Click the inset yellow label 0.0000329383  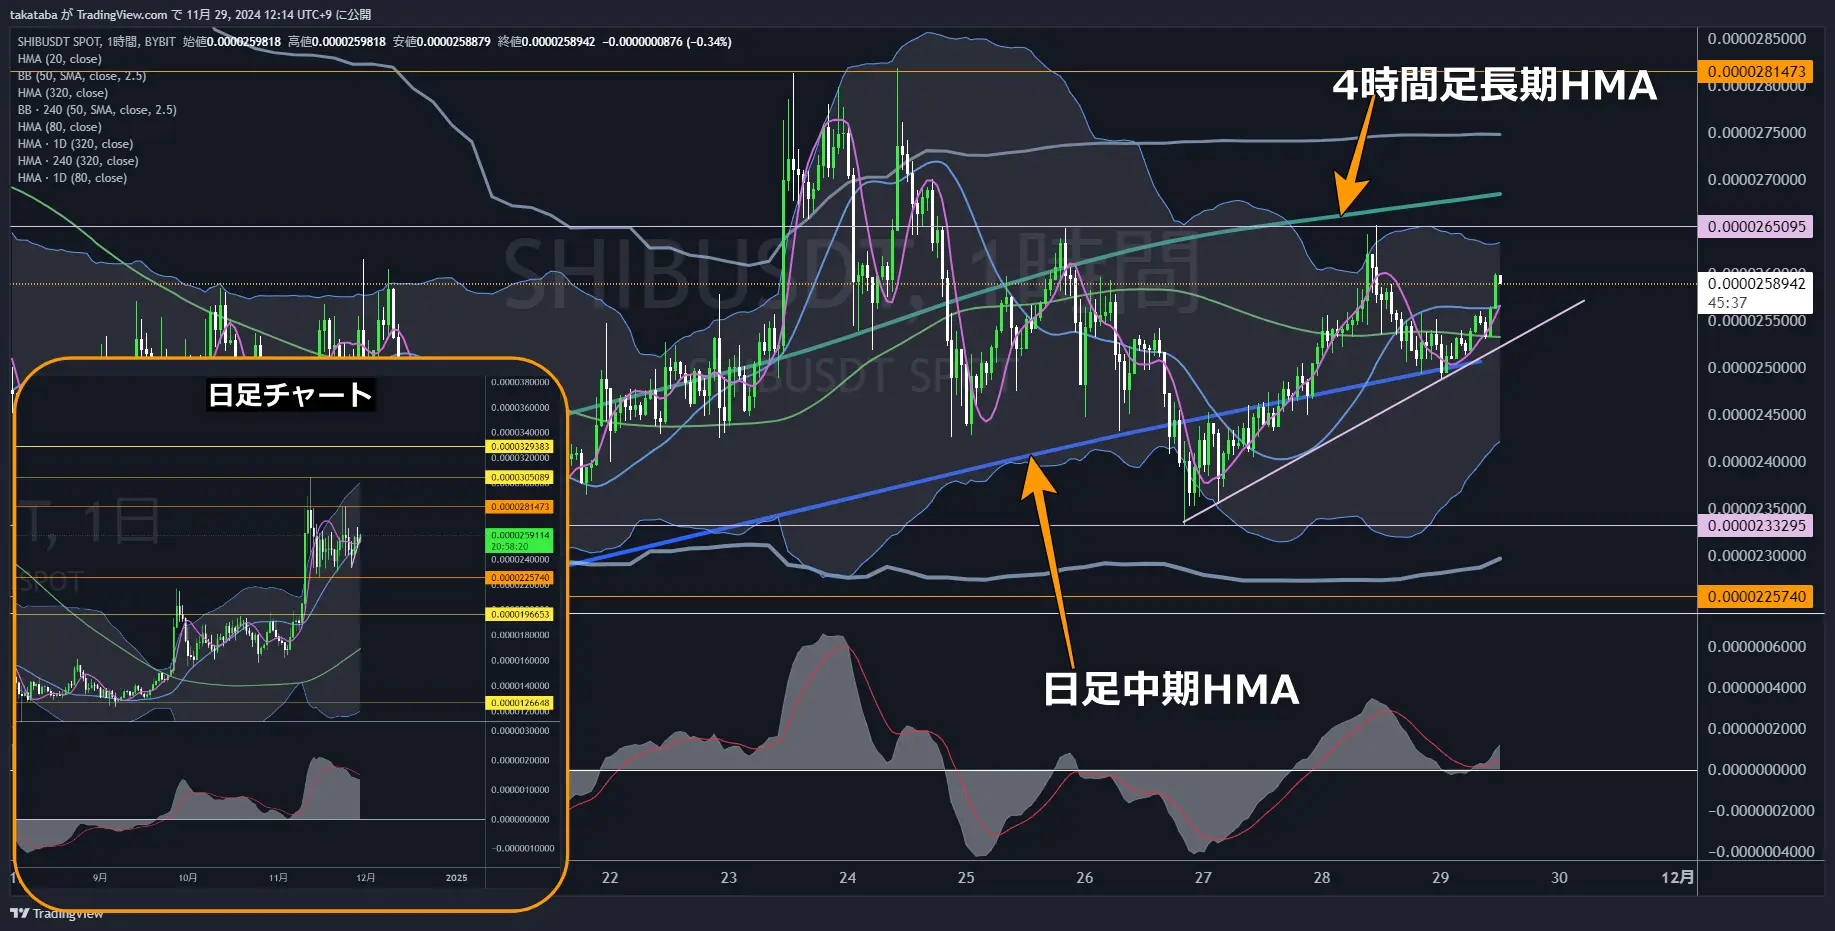(x=520, y=447)
